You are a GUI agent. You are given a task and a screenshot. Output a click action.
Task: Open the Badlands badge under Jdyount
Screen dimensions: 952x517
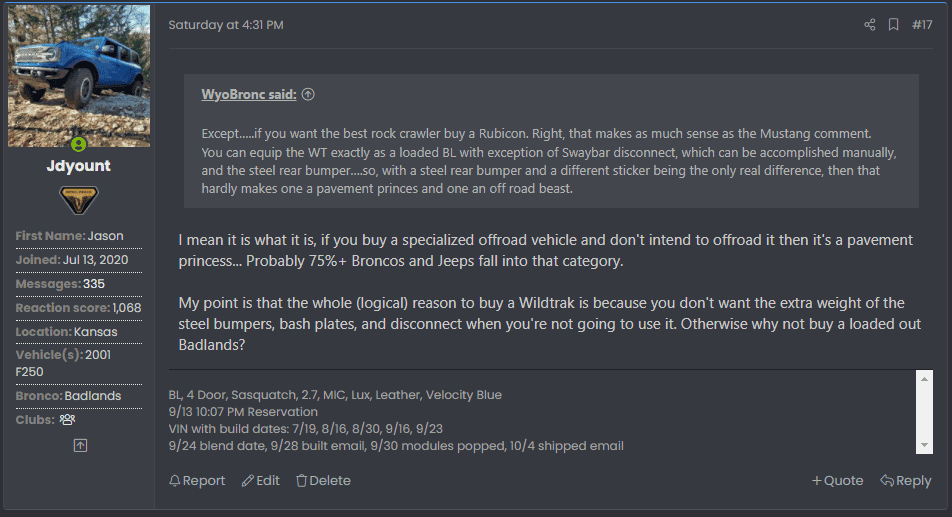tap(78, 200)
